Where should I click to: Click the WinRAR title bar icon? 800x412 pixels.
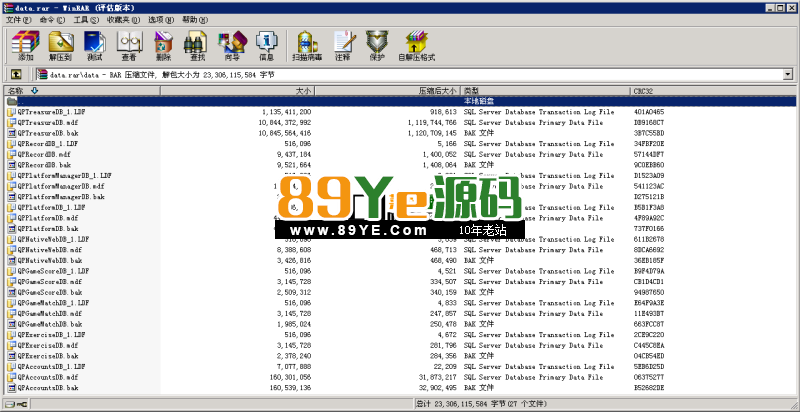click(x=8, y=7)
